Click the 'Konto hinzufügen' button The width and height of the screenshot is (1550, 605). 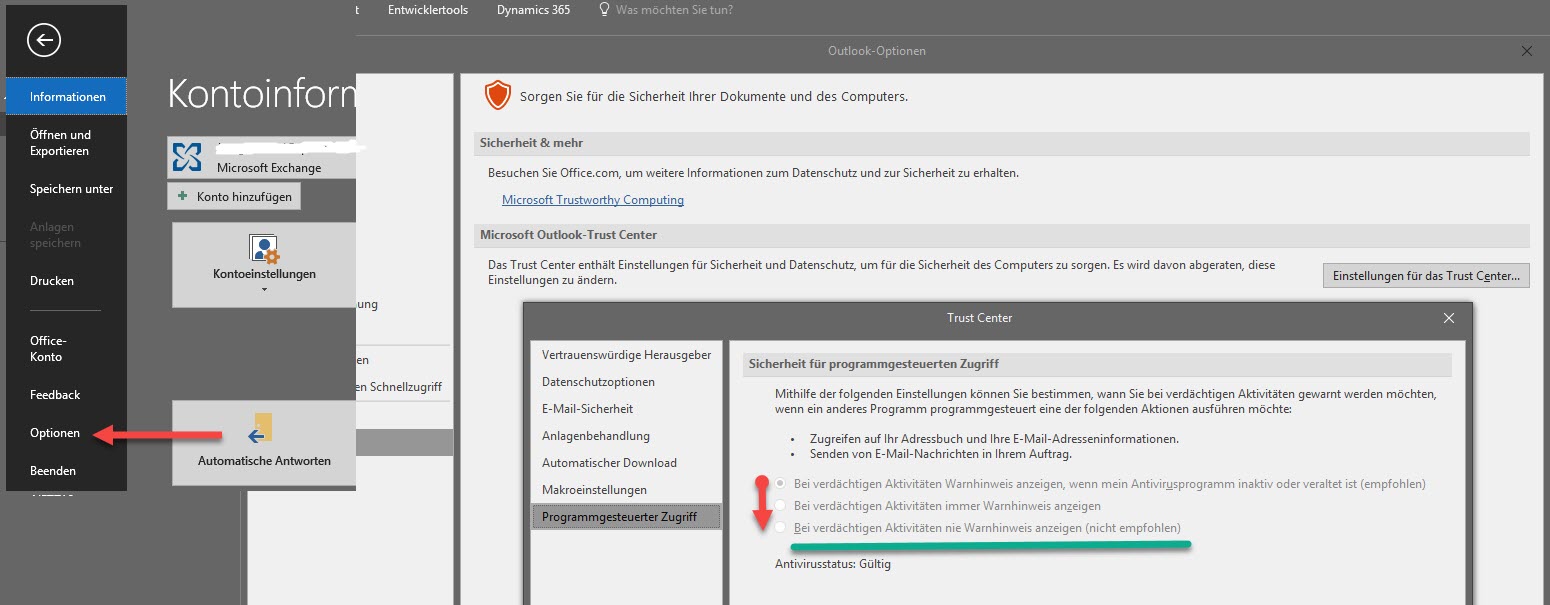[234, 197]
